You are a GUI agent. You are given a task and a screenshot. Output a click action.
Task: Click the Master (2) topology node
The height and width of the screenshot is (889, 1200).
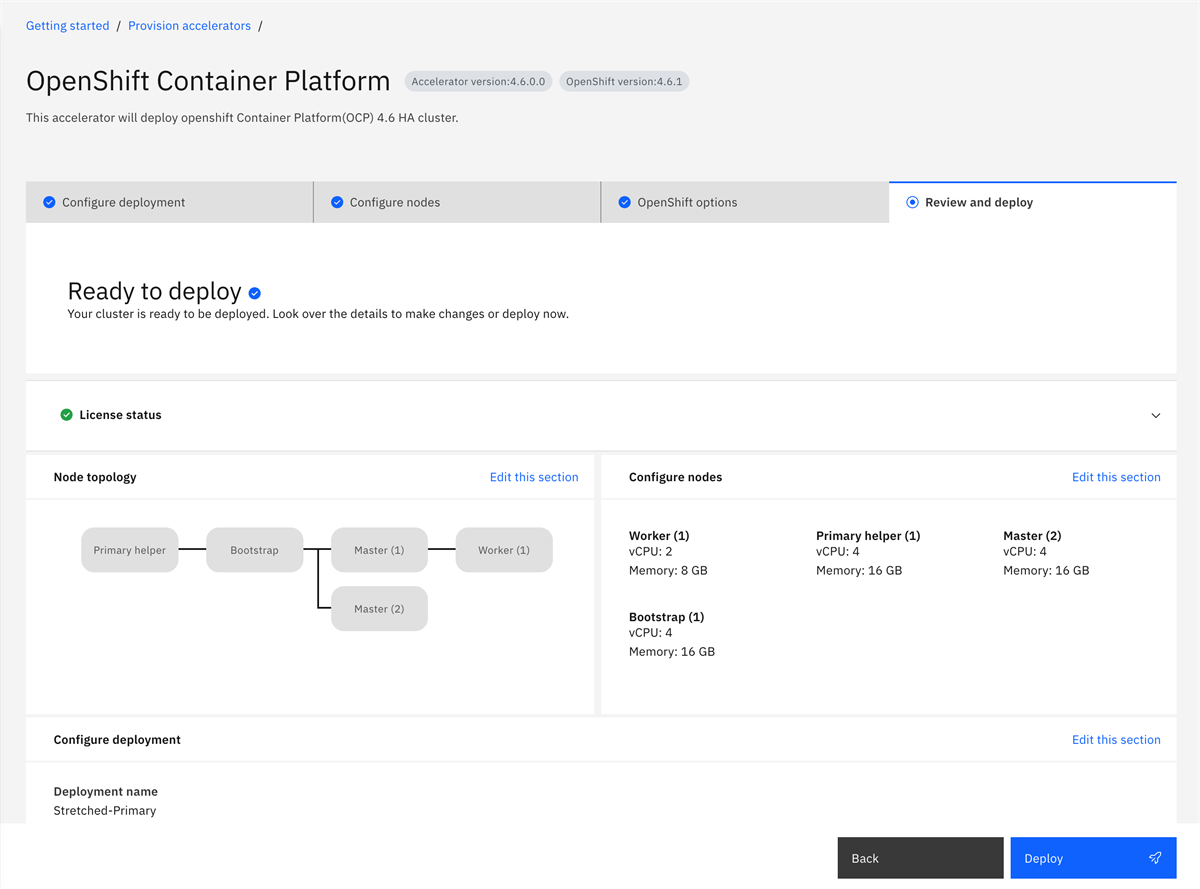pyautogui.click(x=379, y=609)
